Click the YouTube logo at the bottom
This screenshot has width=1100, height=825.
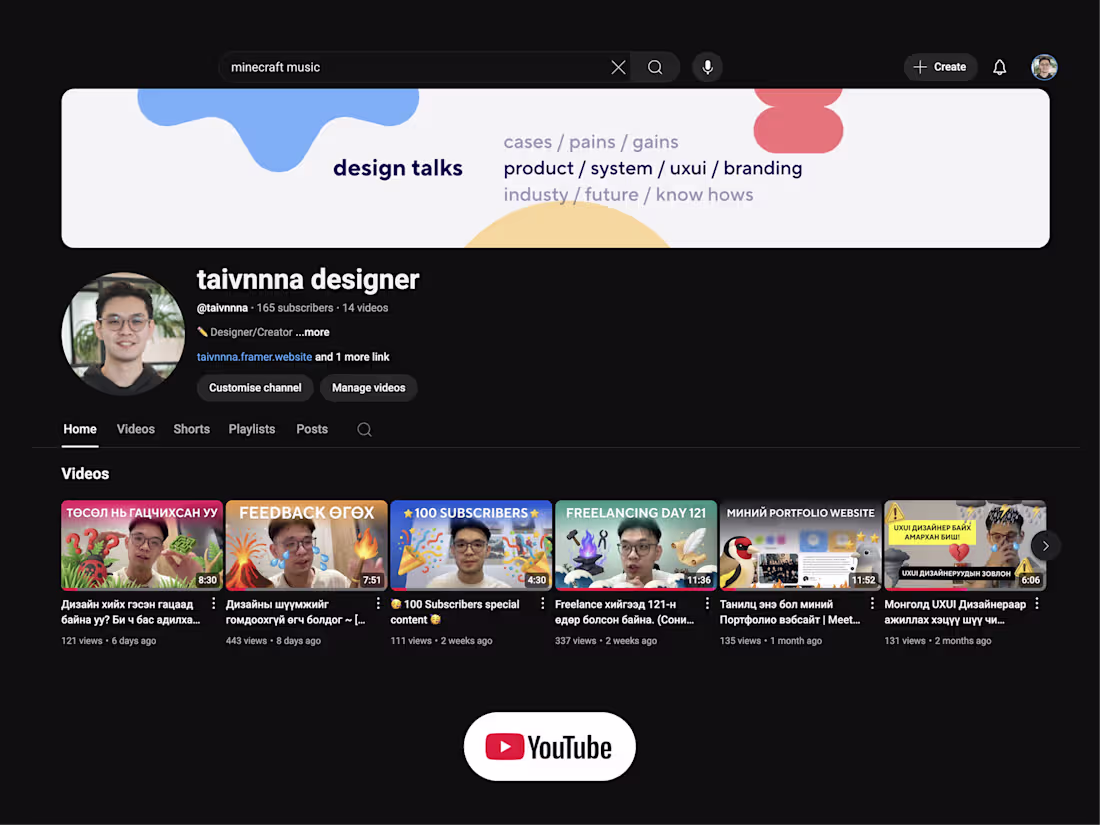pyautogui.click(x=549, y=746)
